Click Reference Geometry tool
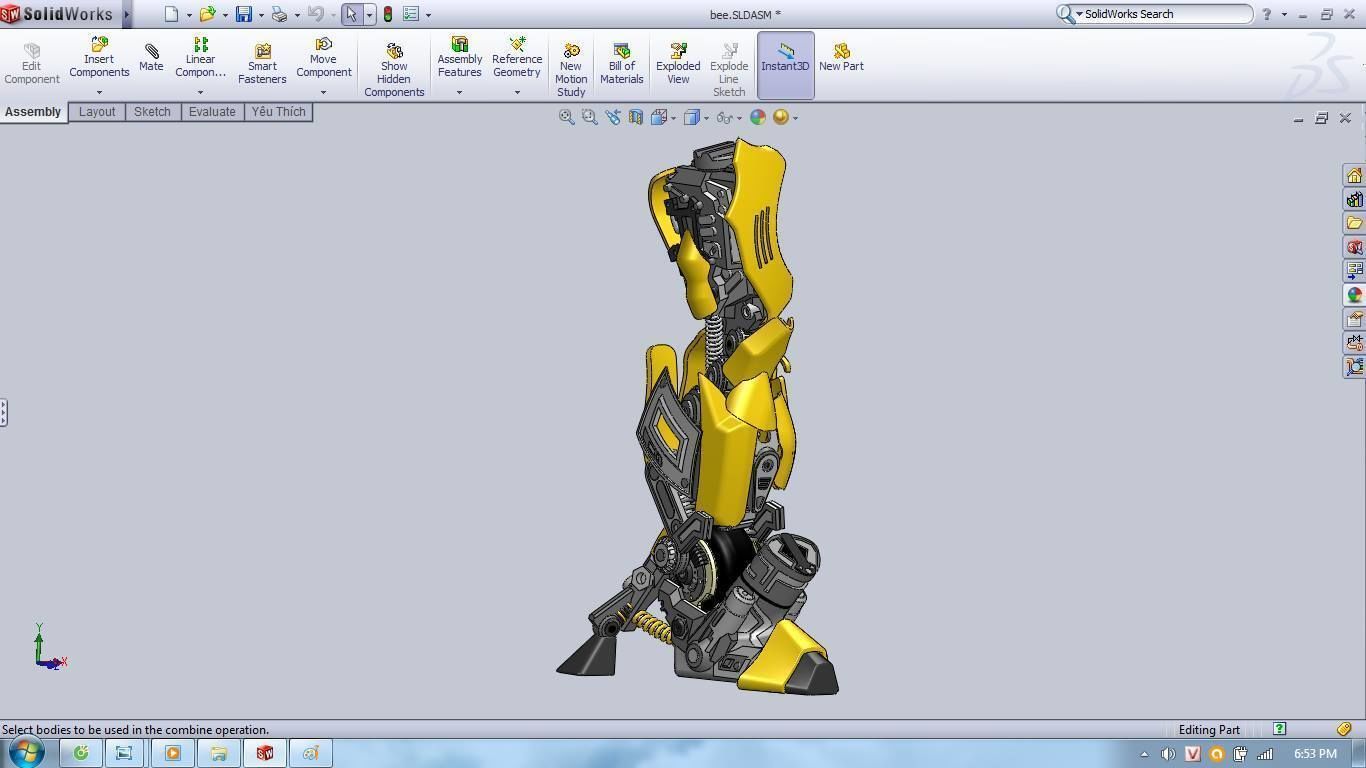Image resolution: width=1366 pixels, height=768 pixels. pos(517,58)
